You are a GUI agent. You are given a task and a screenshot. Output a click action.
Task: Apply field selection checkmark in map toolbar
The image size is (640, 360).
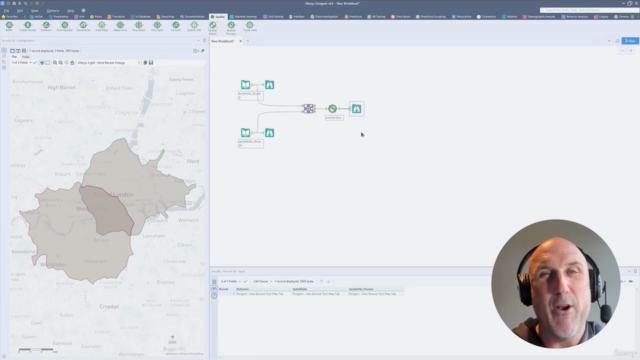point(35,63)
